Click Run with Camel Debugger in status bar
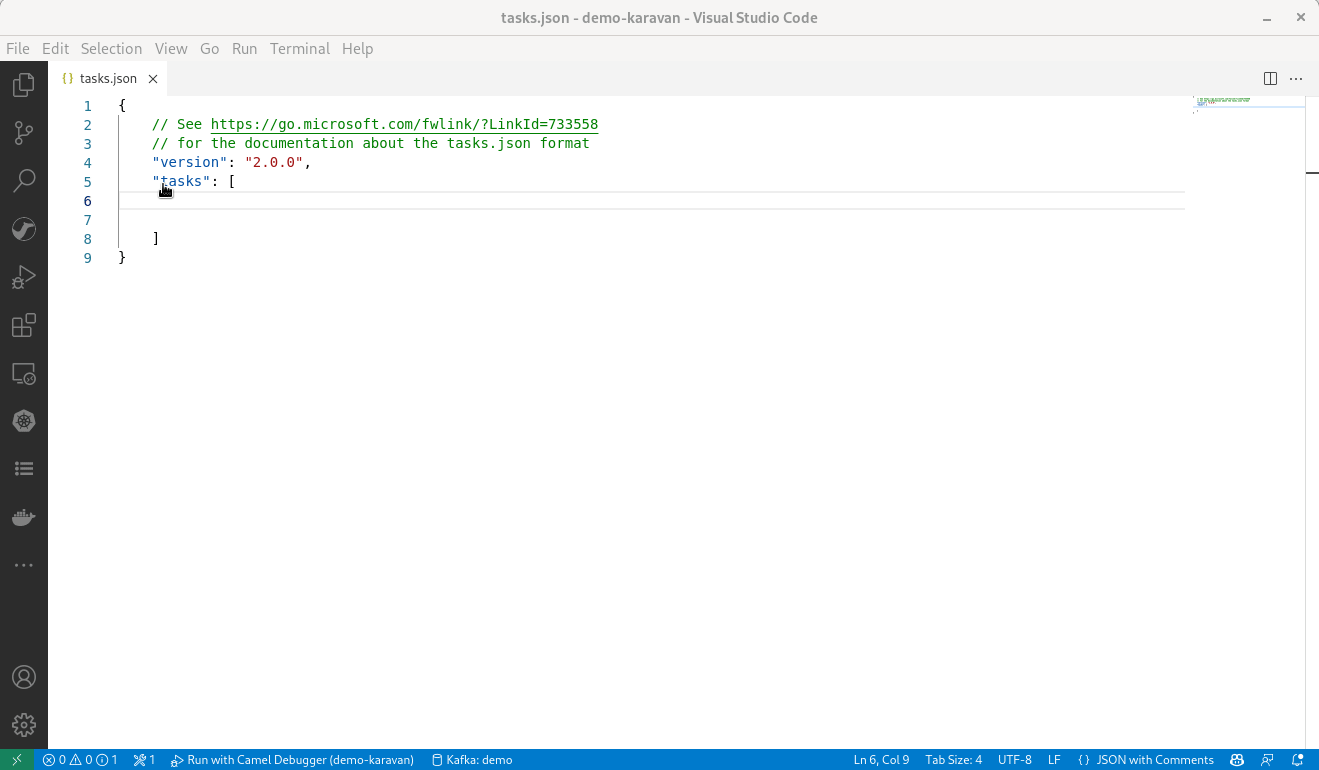Viewport: 1319px width, 770px height. [x=292, y=759]
